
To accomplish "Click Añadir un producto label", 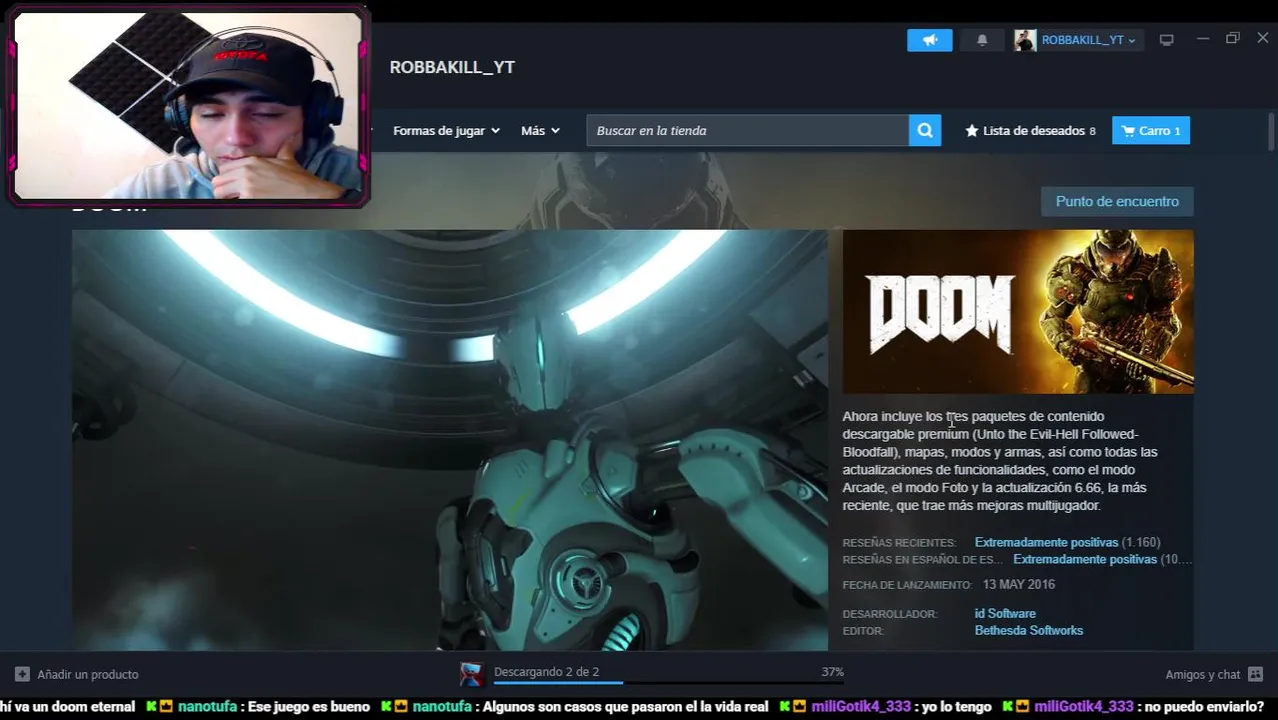I will point(88,674).
